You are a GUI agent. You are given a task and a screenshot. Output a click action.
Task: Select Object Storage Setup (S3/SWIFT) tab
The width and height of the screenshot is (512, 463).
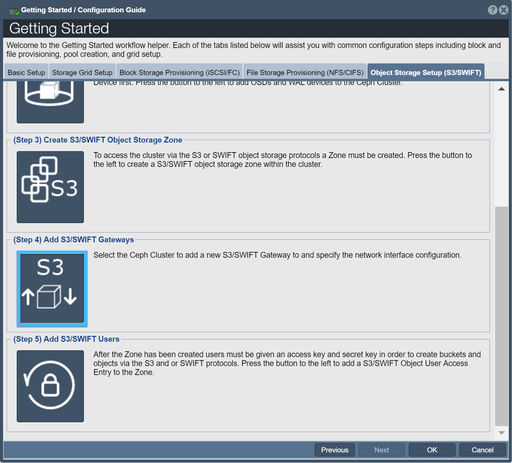(x=426, y=72)
